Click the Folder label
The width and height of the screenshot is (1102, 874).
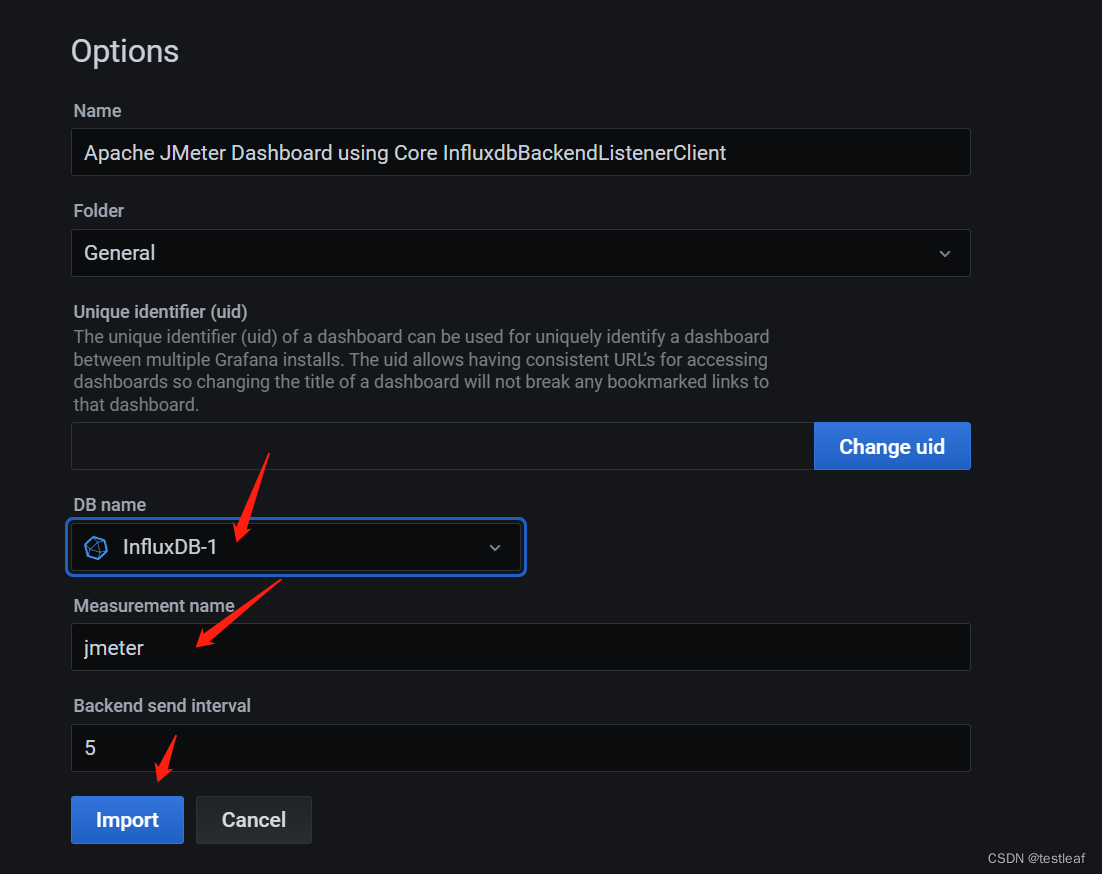pyautogui.click(x=98, y=211)
